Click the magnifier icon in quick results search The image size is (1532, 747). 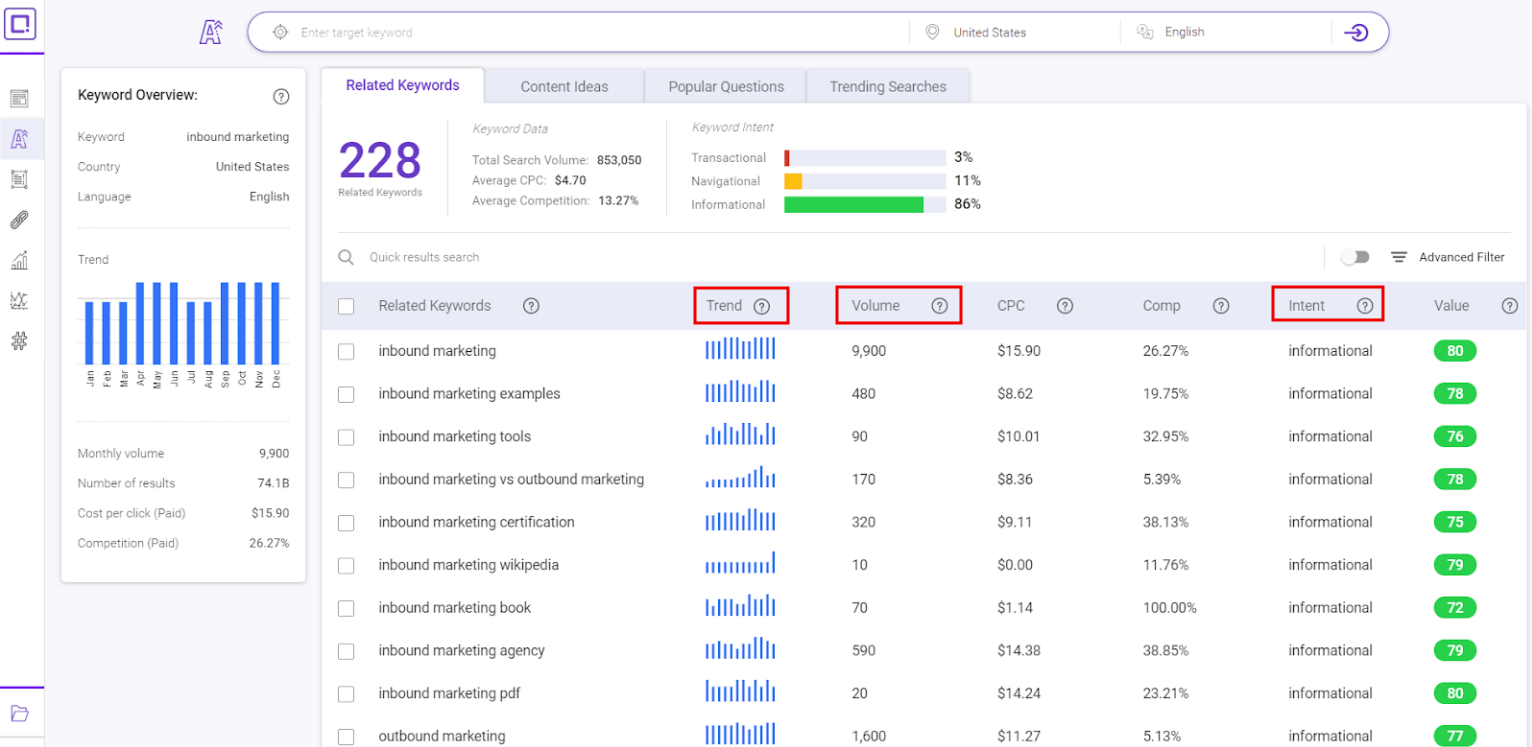coord(346,257)
